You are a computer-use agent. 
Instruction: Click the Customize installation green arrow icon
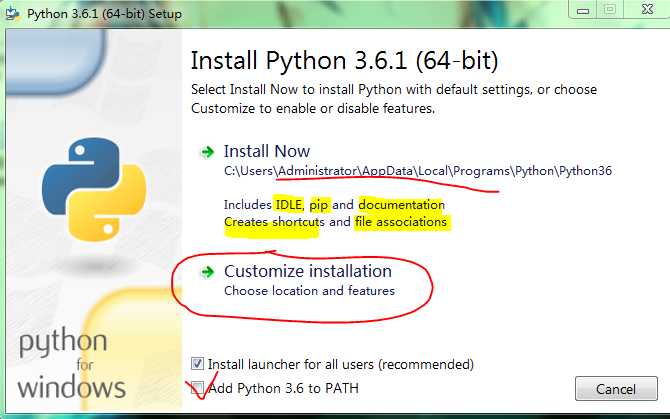(x=208, y=272)
